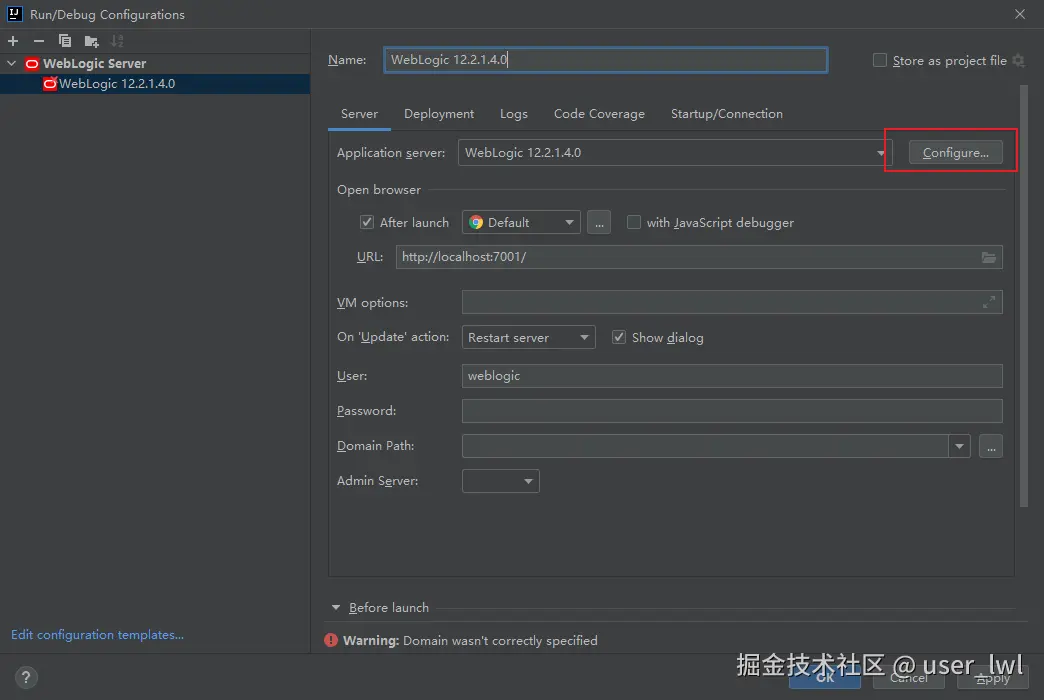Open the Startup/Connection tab
The width and height of the screenshot is (1044, 700).
(x=726, y=114)
